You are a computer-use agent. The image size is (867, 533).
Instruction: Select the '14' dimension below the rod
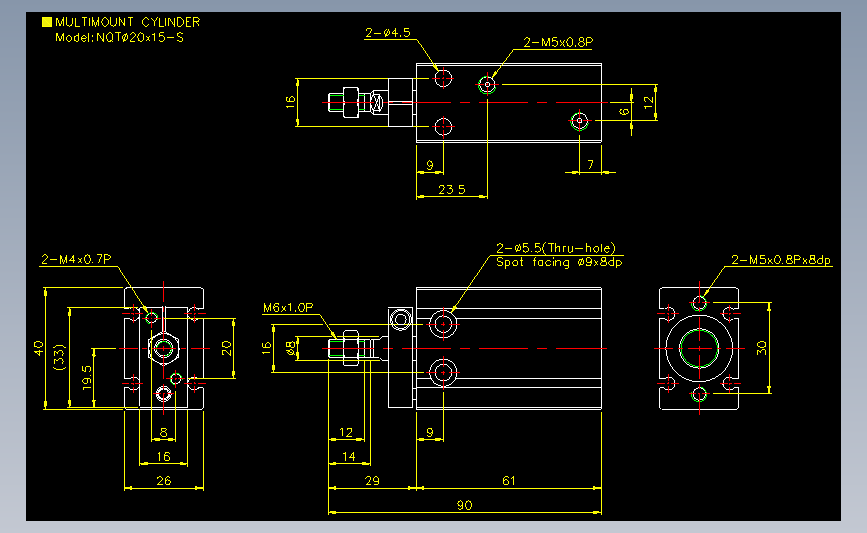tap(349, 457)
